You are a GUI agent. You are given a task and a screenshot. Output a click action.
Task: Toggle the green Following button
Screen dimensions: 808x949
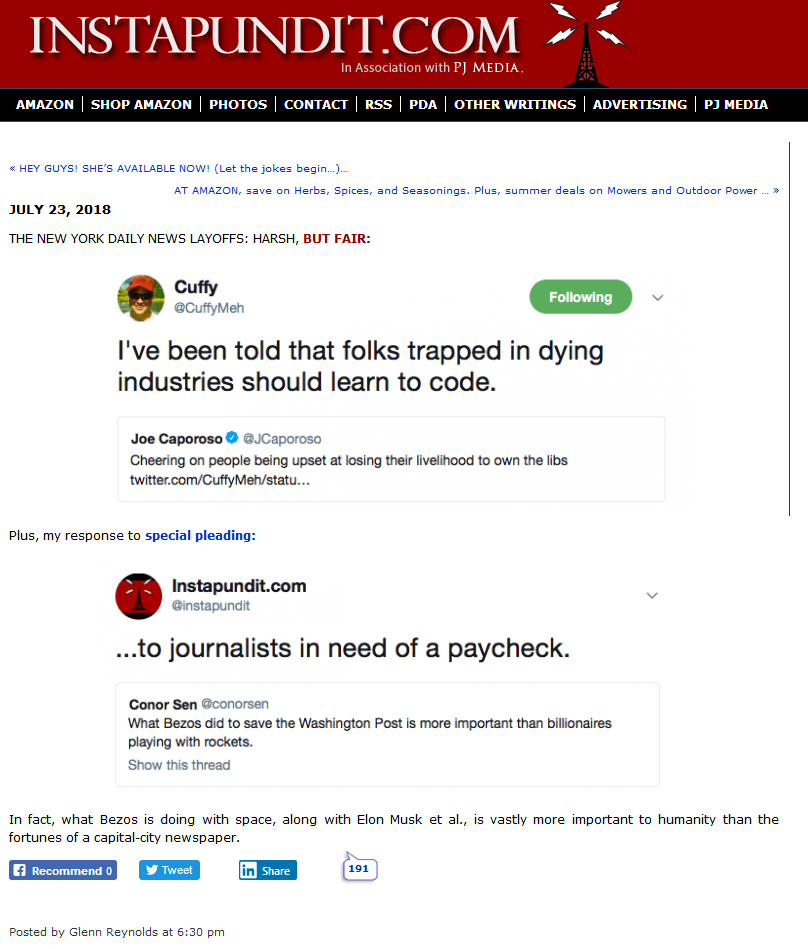580,297
